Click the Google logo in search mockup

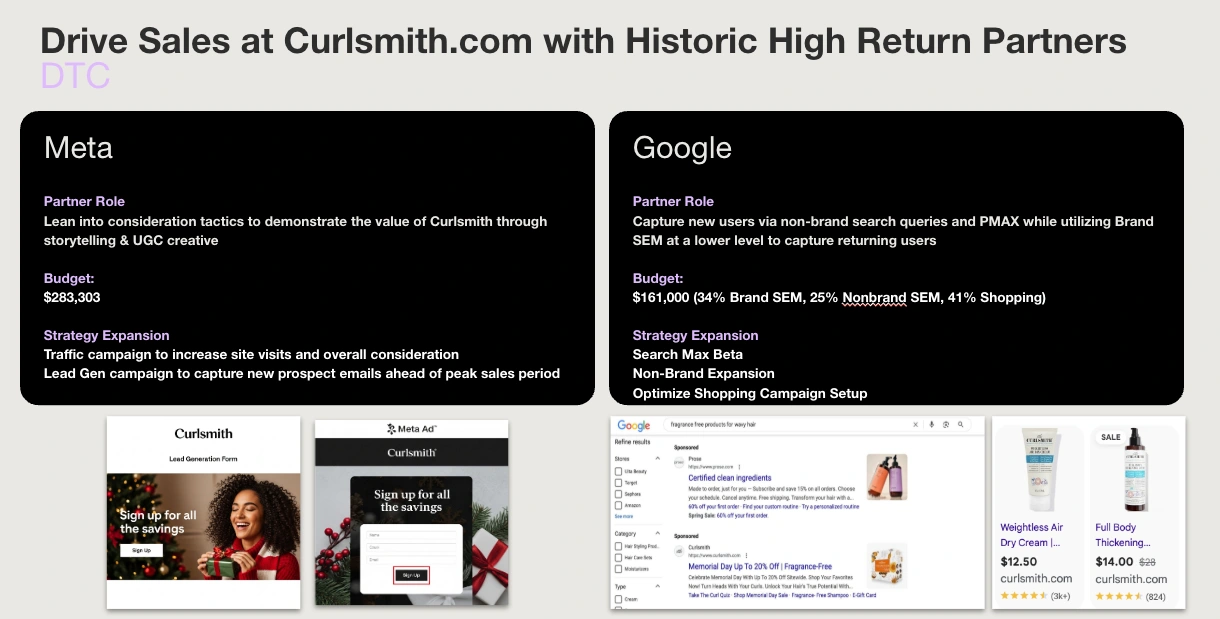coord(634,425)
